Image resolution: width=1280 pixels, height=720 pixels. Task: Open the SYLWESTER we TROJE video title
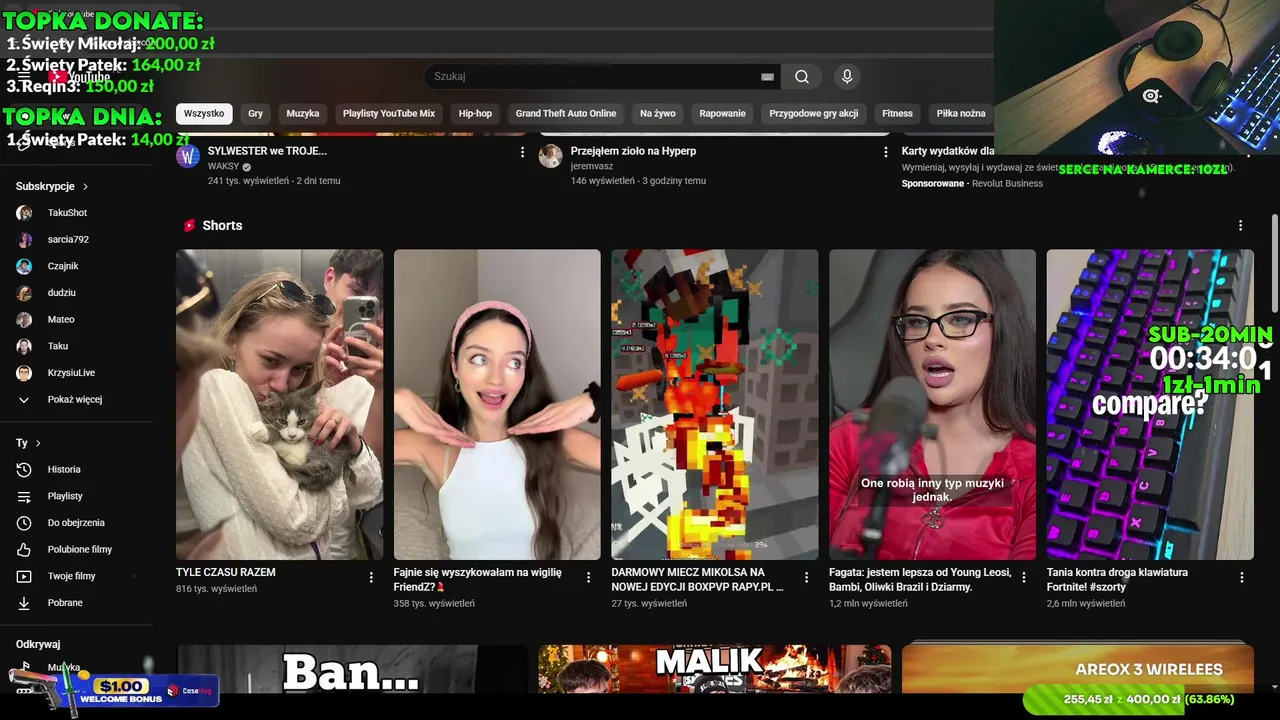[x=267, y=151]
